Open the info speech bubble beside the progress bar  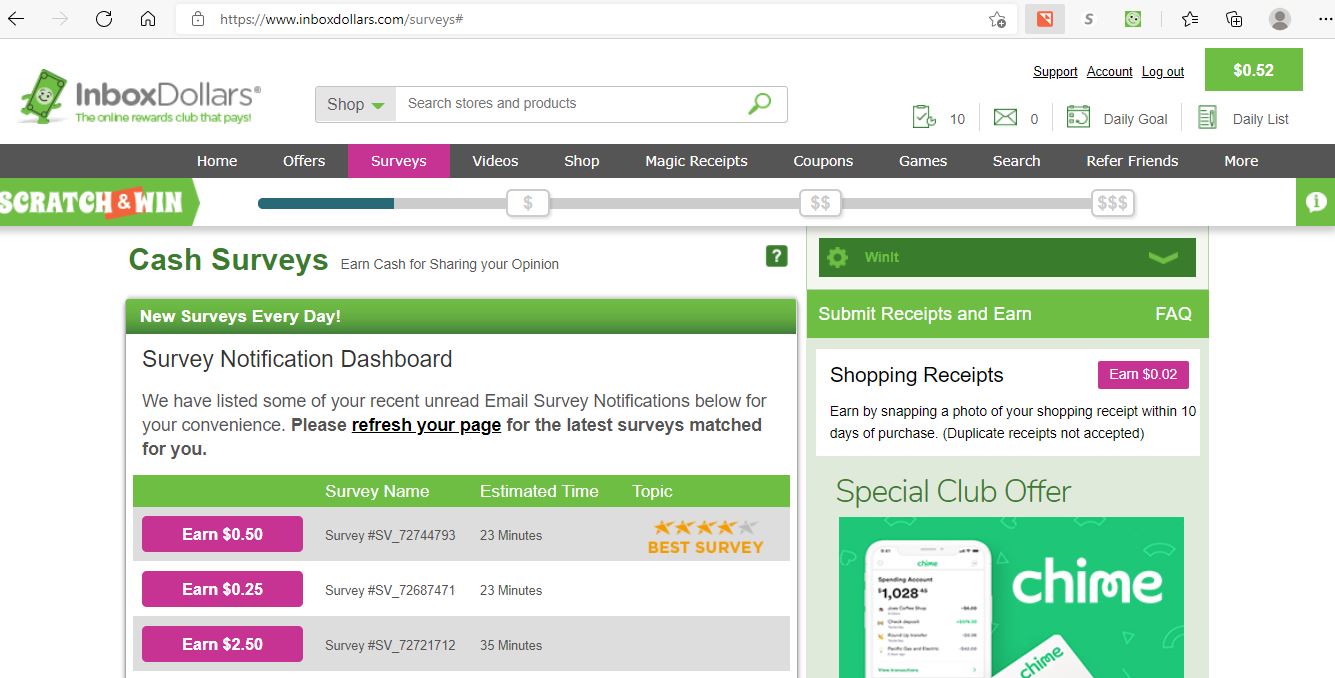[1316, 201]
